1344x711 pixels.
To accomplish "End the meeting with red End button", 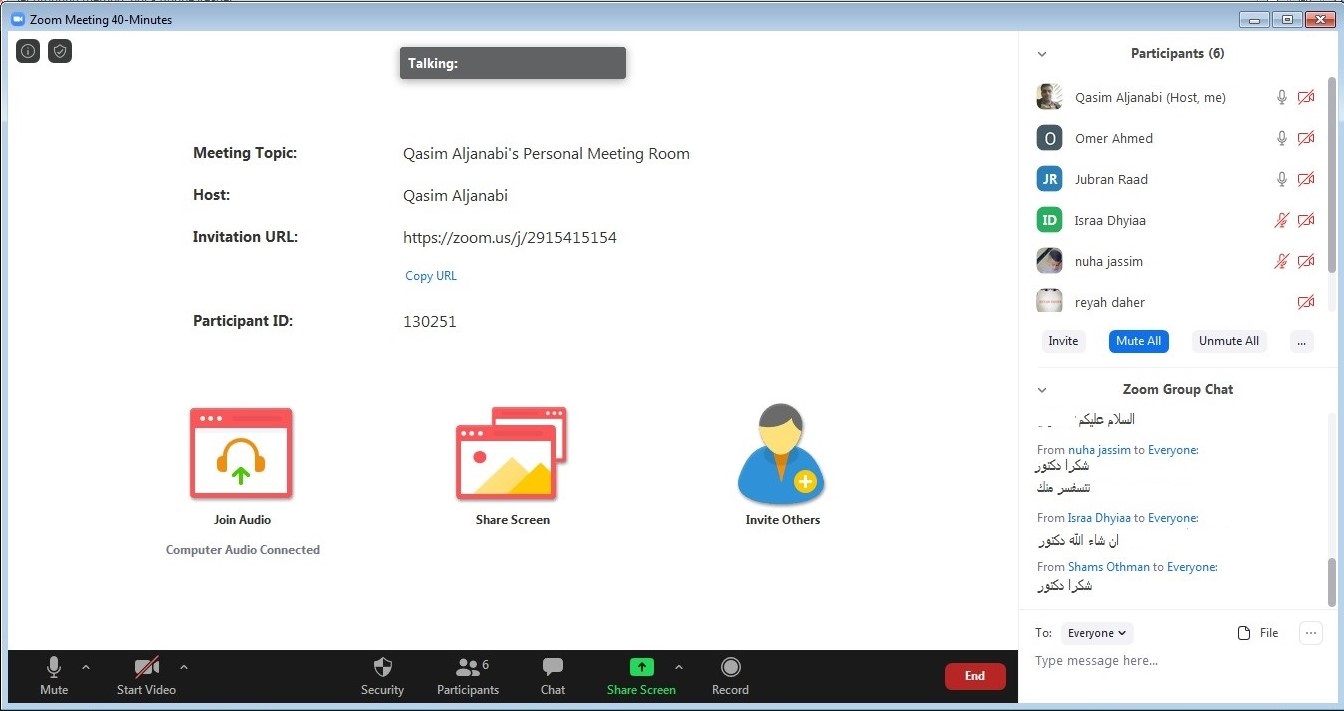I will (975, 676).
